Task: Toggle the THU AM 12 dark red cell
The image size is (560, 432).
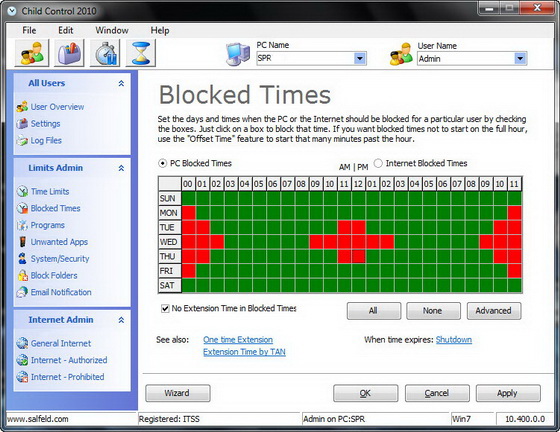Action: pos(359,256)
